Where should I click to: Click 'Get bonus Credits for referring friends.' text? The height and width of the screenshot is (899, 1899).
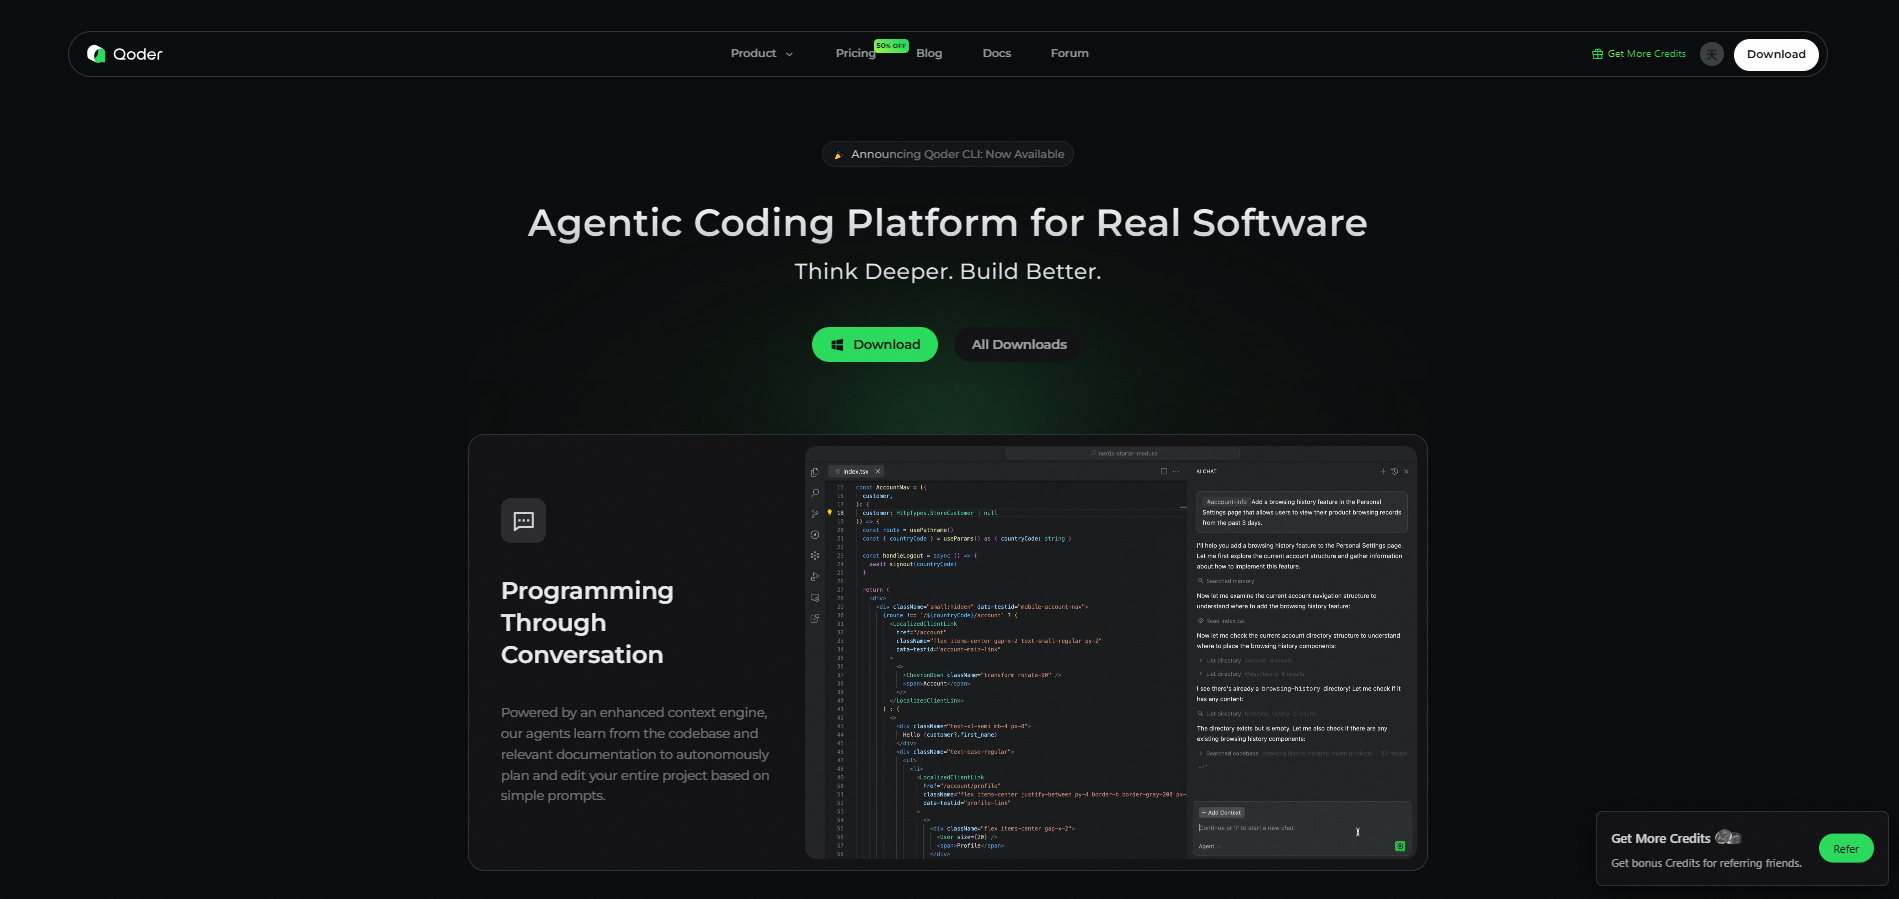1706,863
